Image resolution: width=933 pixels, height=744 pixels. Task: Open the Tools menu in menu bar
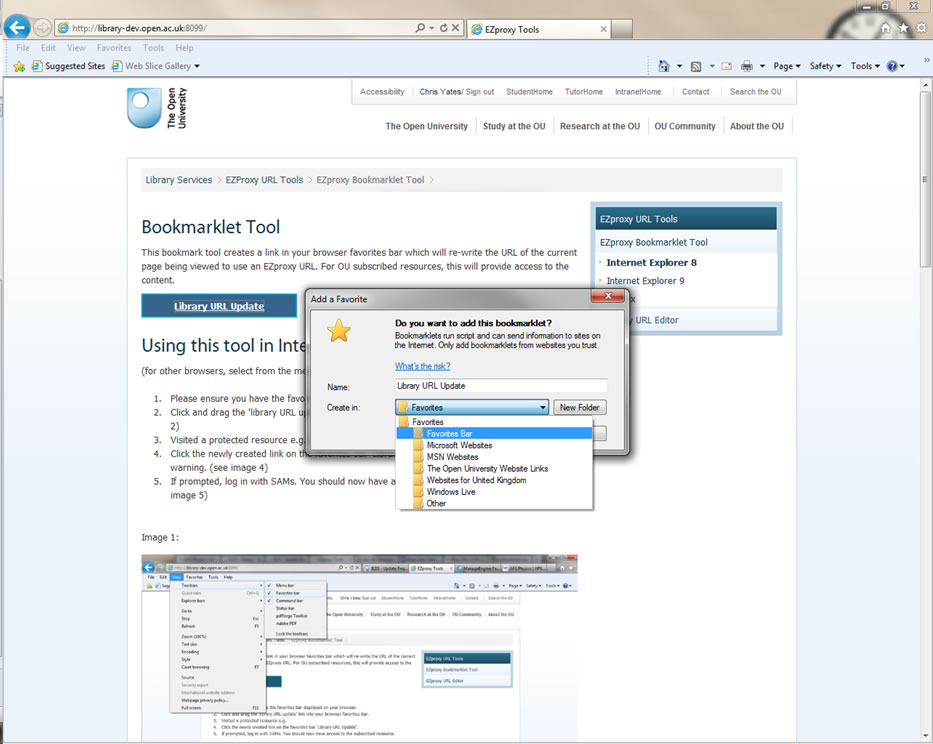coord(153,48)
